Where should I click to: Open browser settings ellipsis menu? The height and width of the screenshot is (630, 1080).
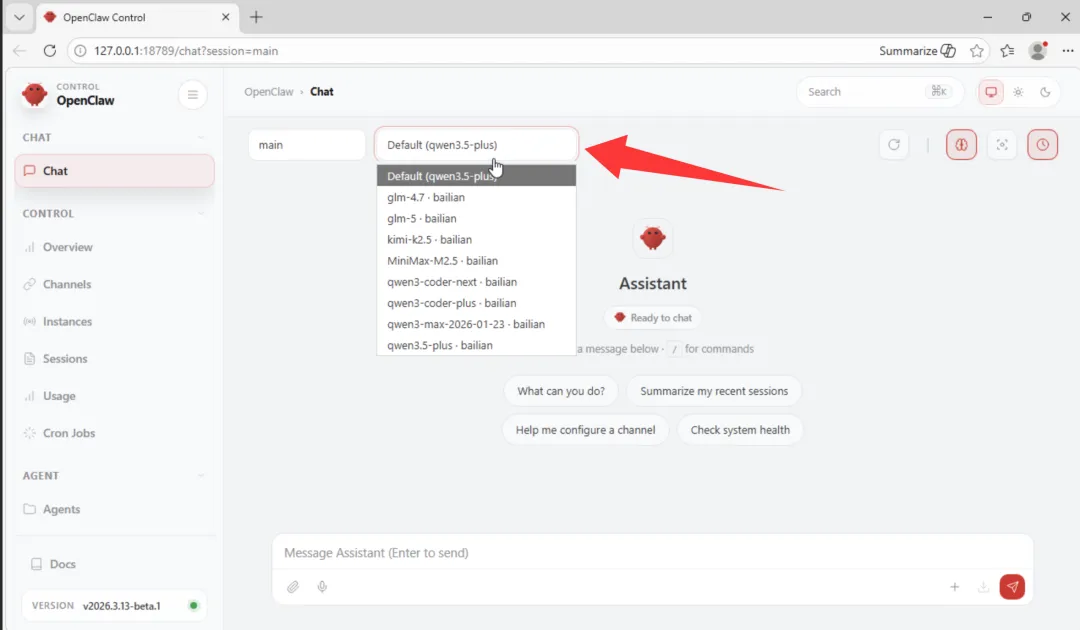[1068, 50]
